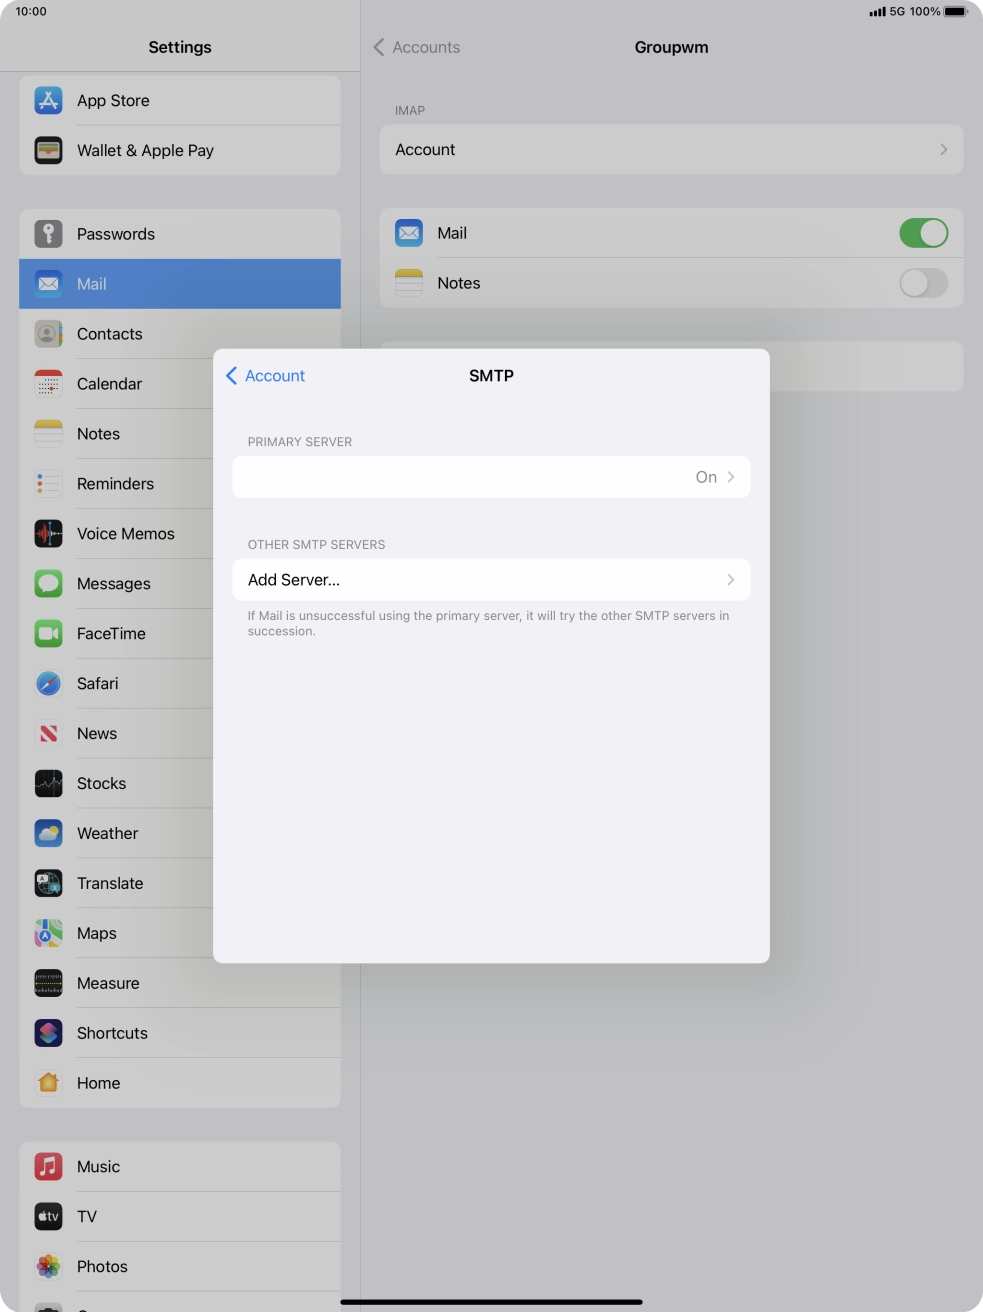Image resolution: width=983 pixels, height=1312 pixels.
Task: Select Measure in Settings sidebar
Action: 108,983
